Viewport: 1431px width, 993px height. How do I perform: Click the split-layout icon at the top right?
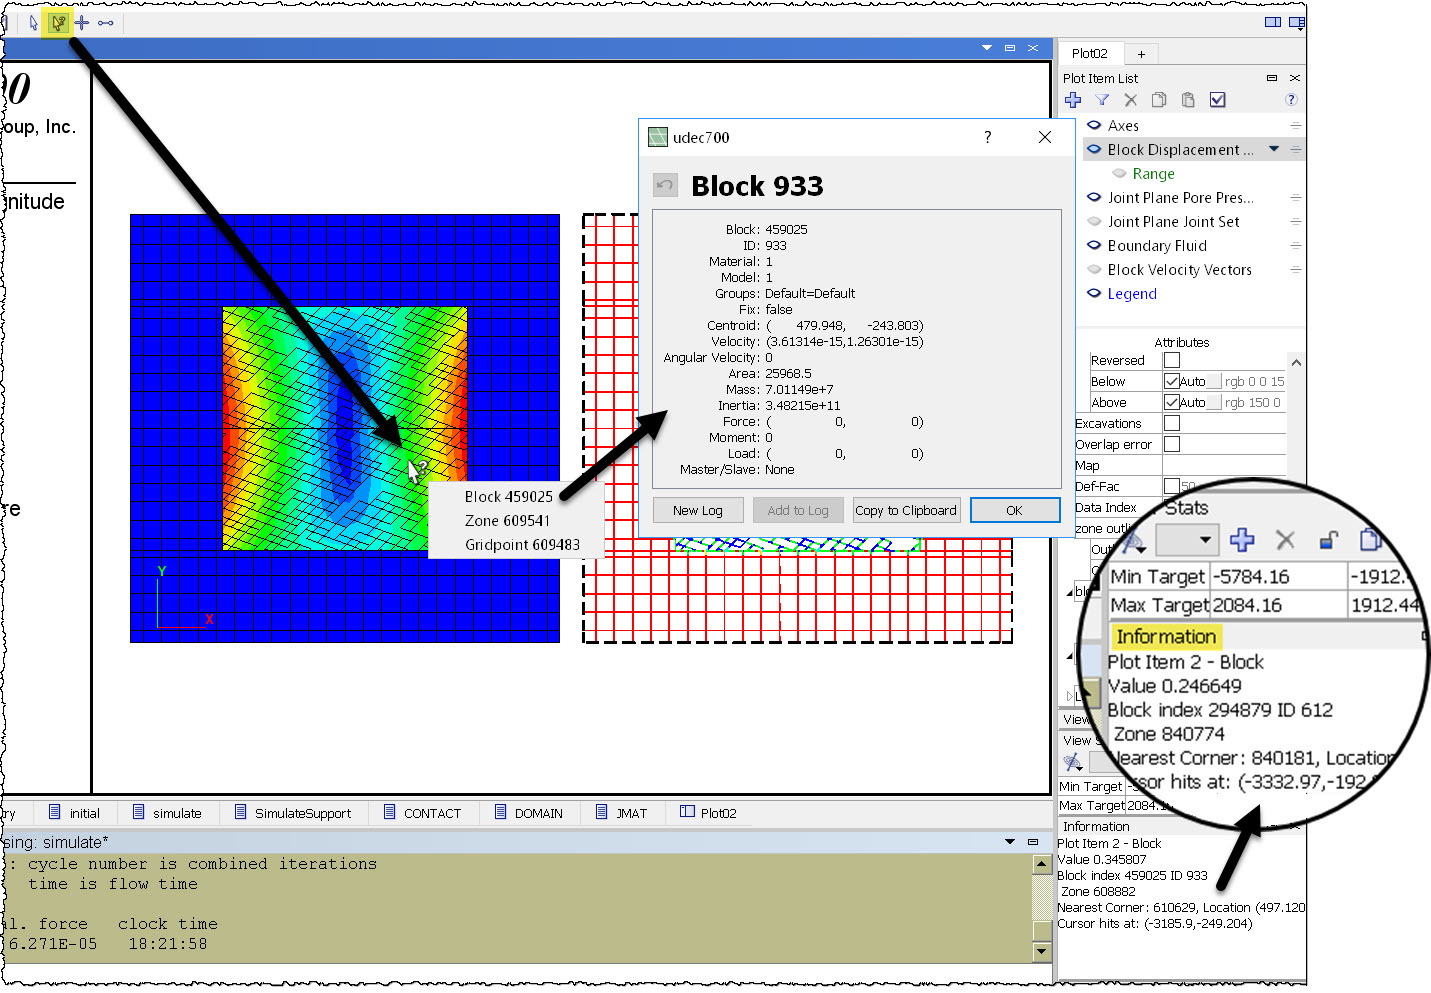coord(1273,22)
